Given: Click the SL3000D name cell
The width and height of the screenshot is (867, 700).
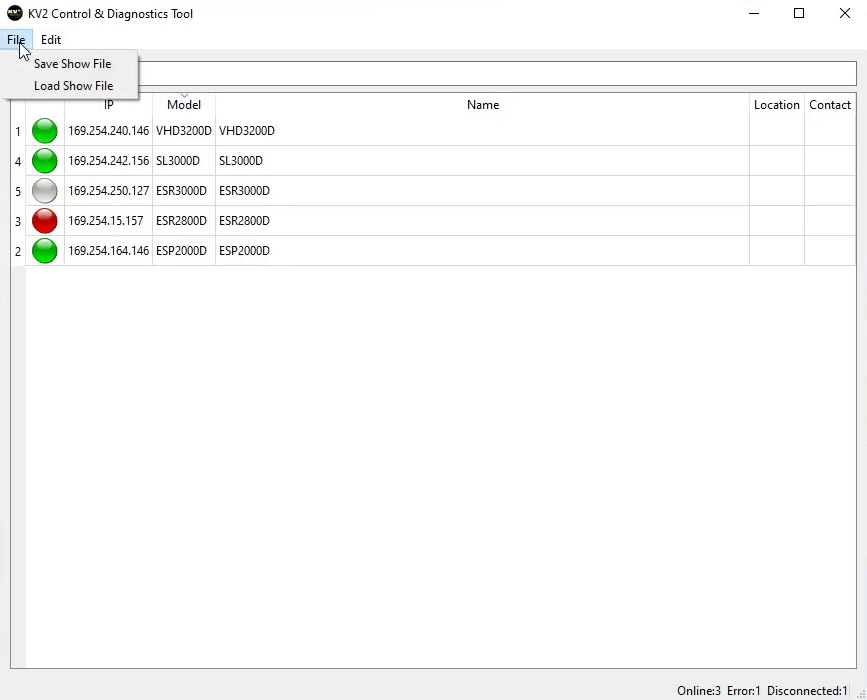Looking at the screenshot, I should tap(483, 161).
